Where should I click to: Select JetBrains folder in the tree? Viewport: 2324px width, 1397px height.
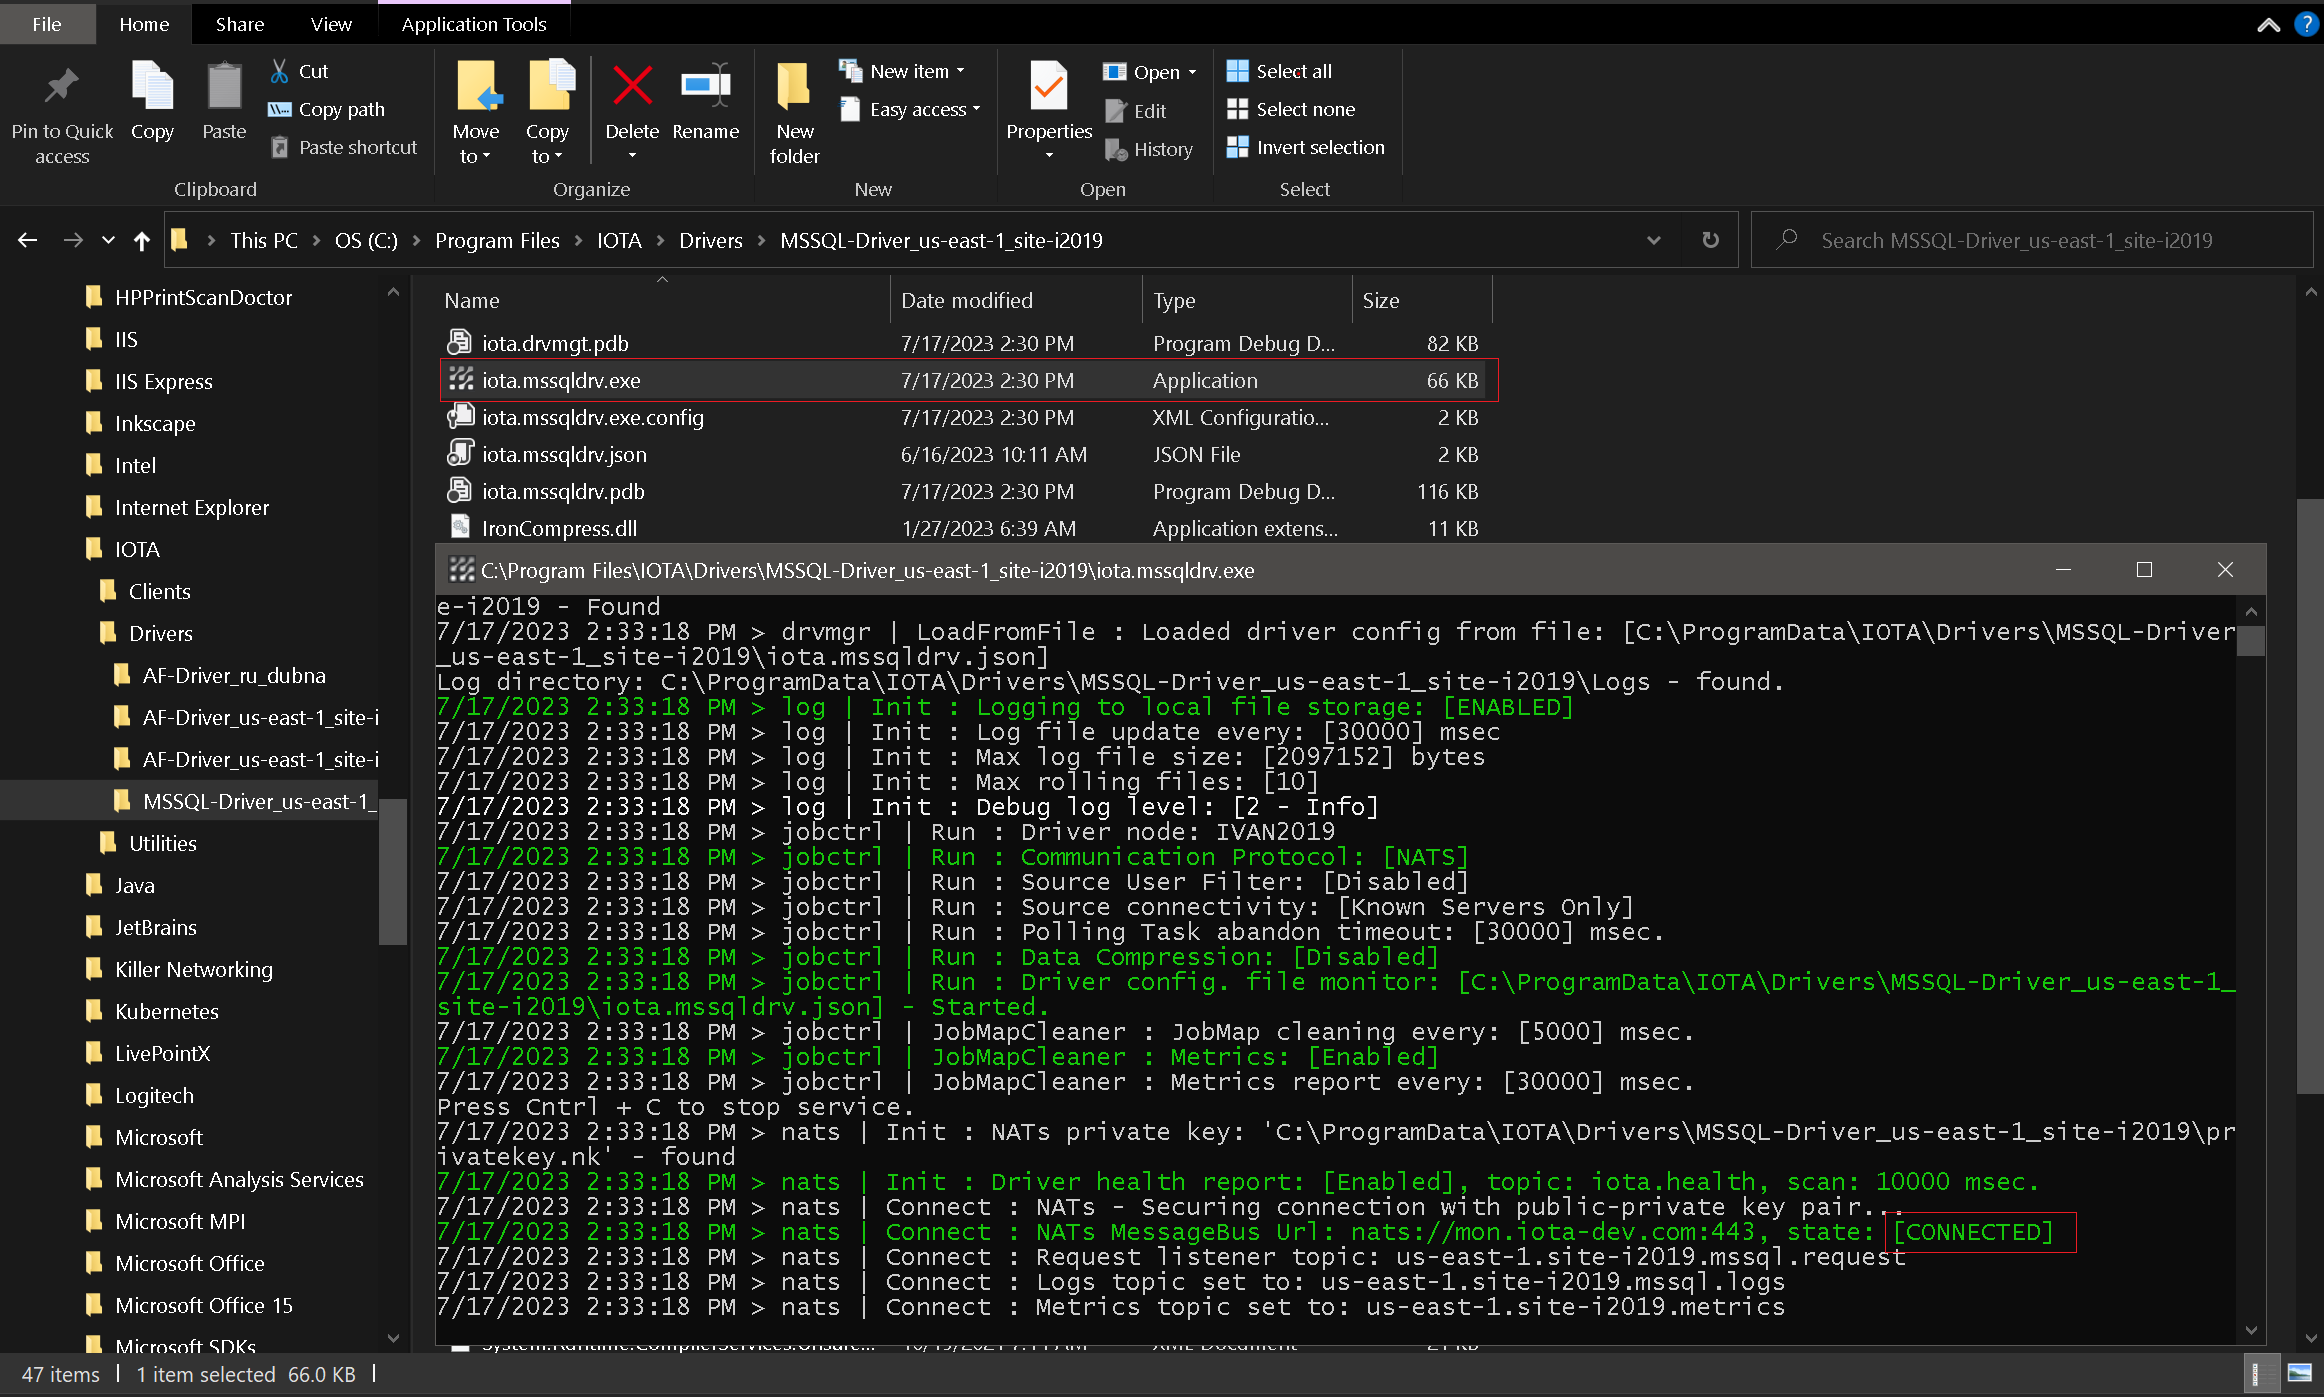[x=155, y=927]
